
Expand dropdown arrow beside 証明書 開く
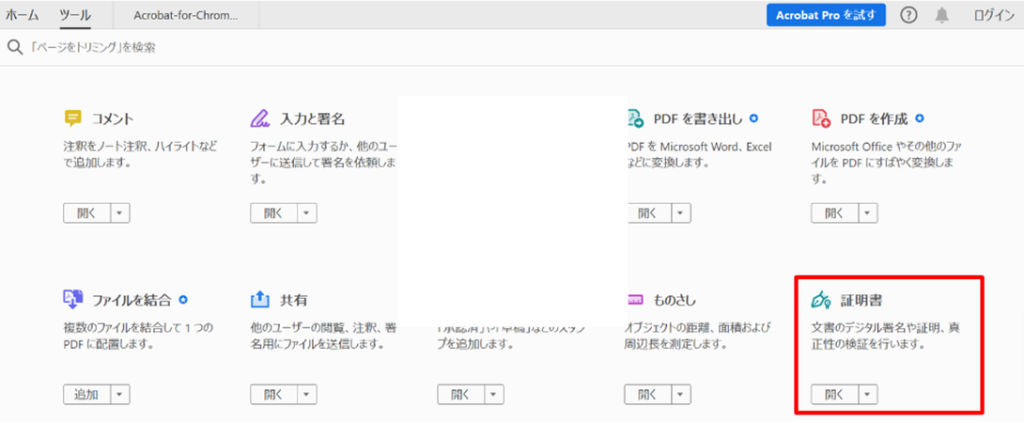pos(869,394)
